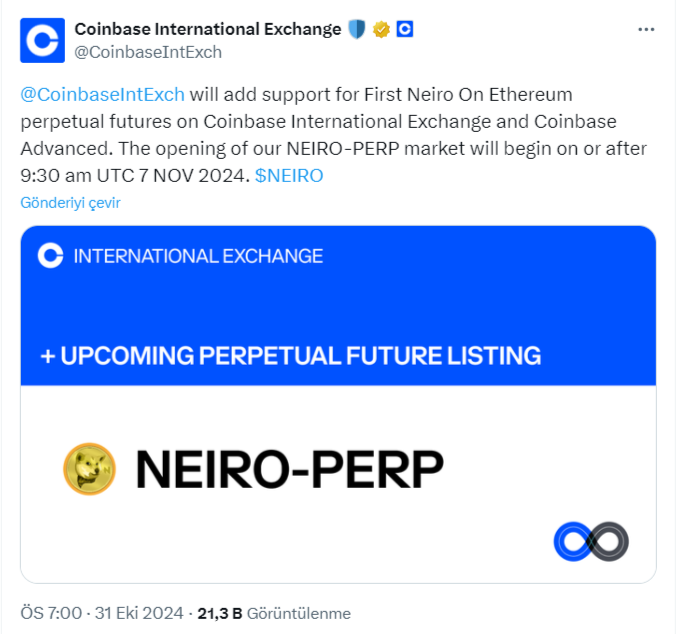Click the International Exchange banner text
The width and height of the screenshot is (685, 634).
tap(198, 256)
